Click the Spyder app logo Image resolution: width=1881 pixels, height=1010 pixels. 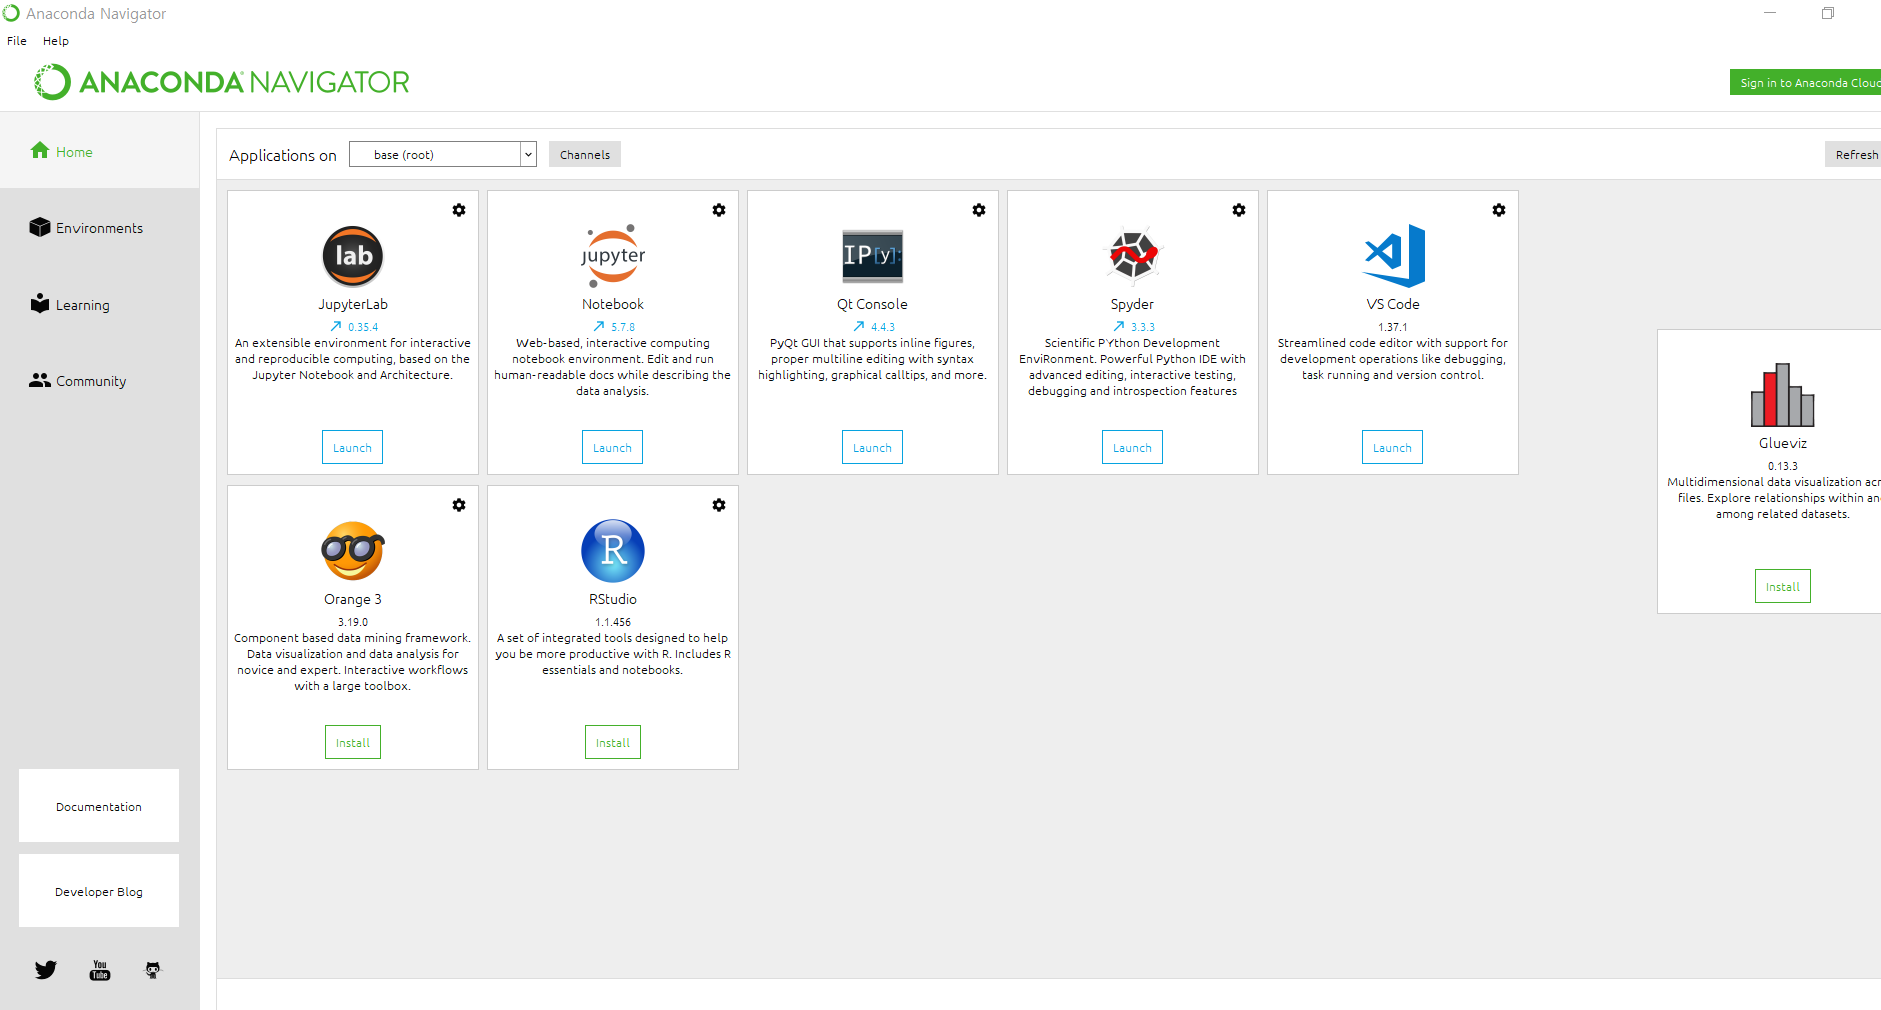tap(1133, 255)
